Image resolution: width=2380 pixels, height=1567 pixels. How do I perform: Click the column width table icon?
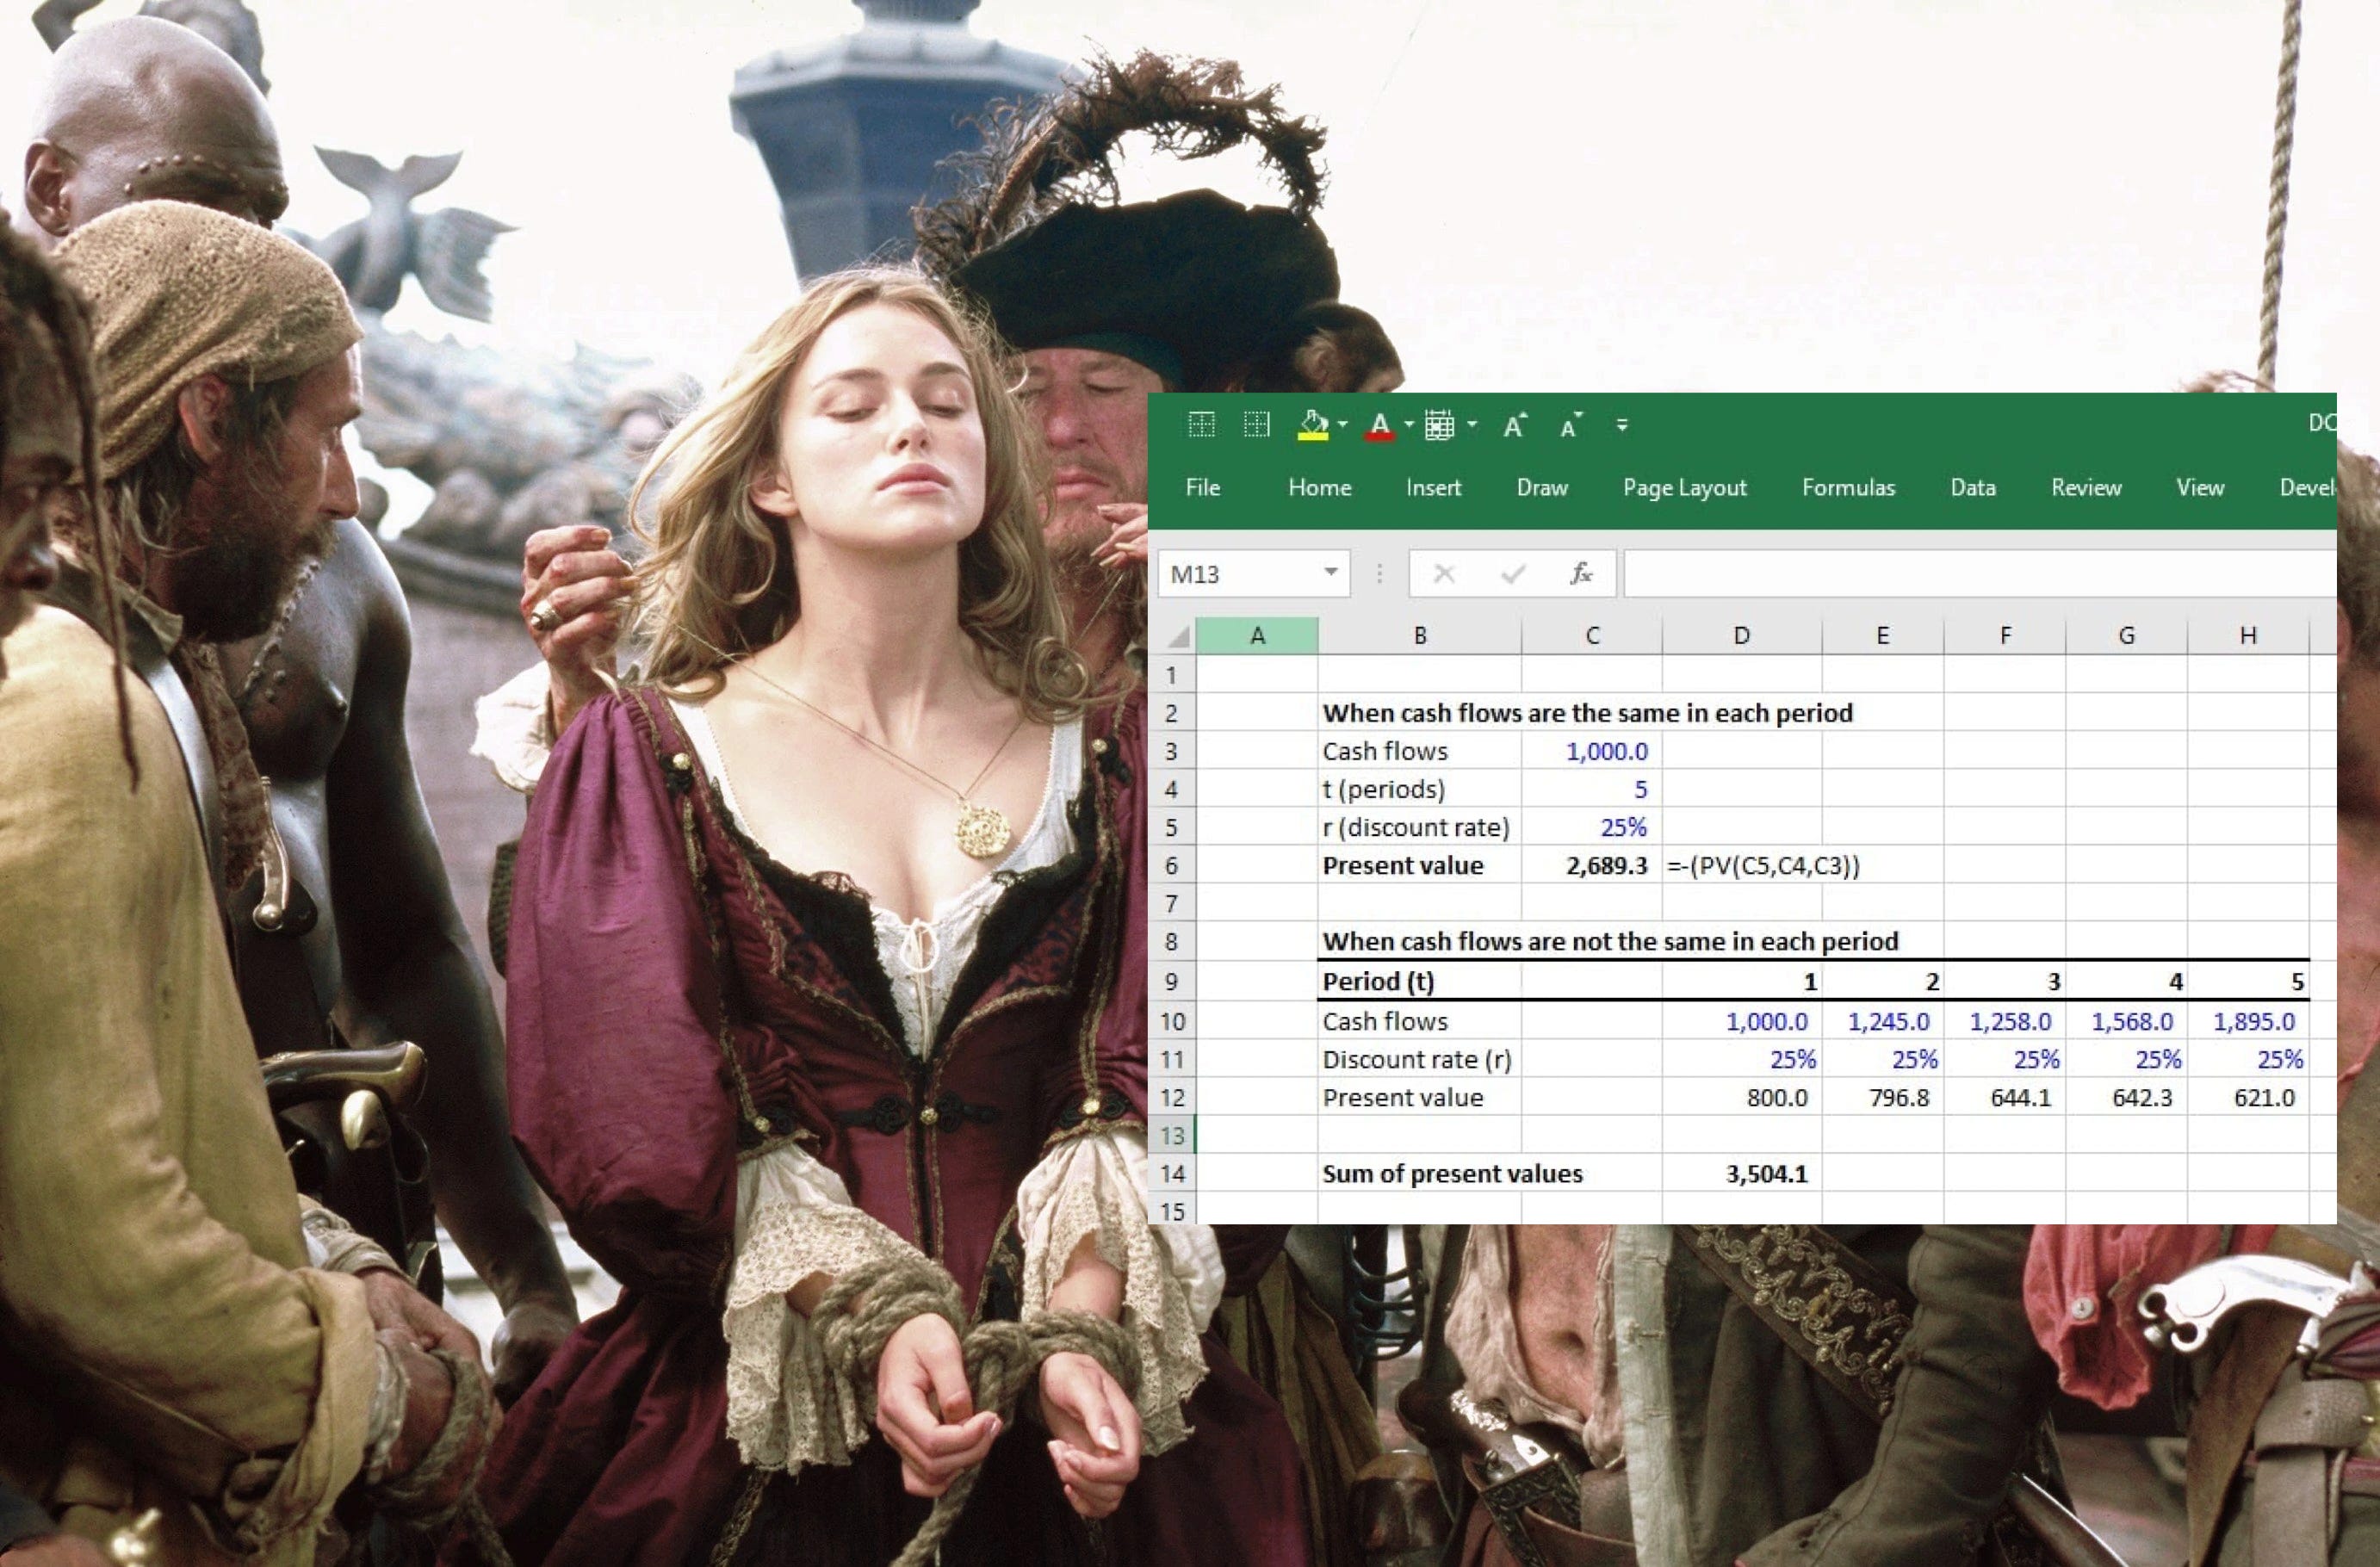pos(1439,425)
